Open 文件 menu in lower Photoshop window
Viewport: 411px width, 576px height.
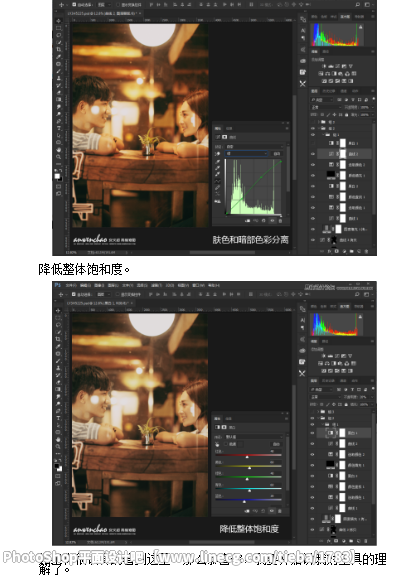pos(71,285)
